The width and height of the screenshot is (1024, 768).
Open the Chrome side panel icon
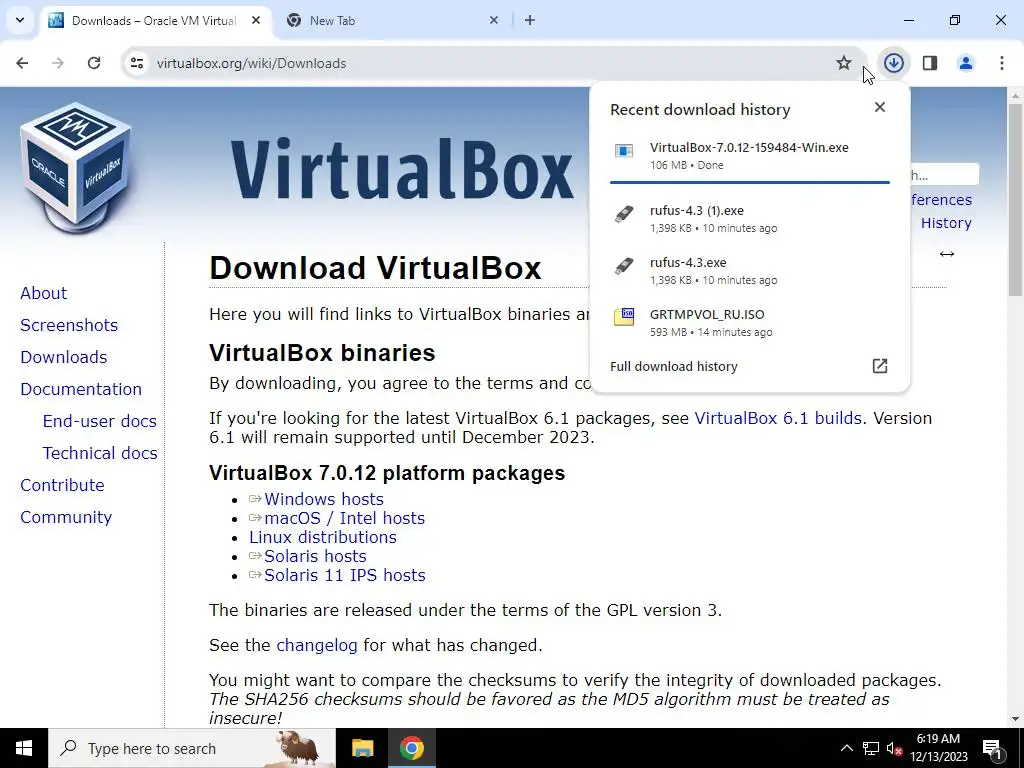[x=930, y=63]
